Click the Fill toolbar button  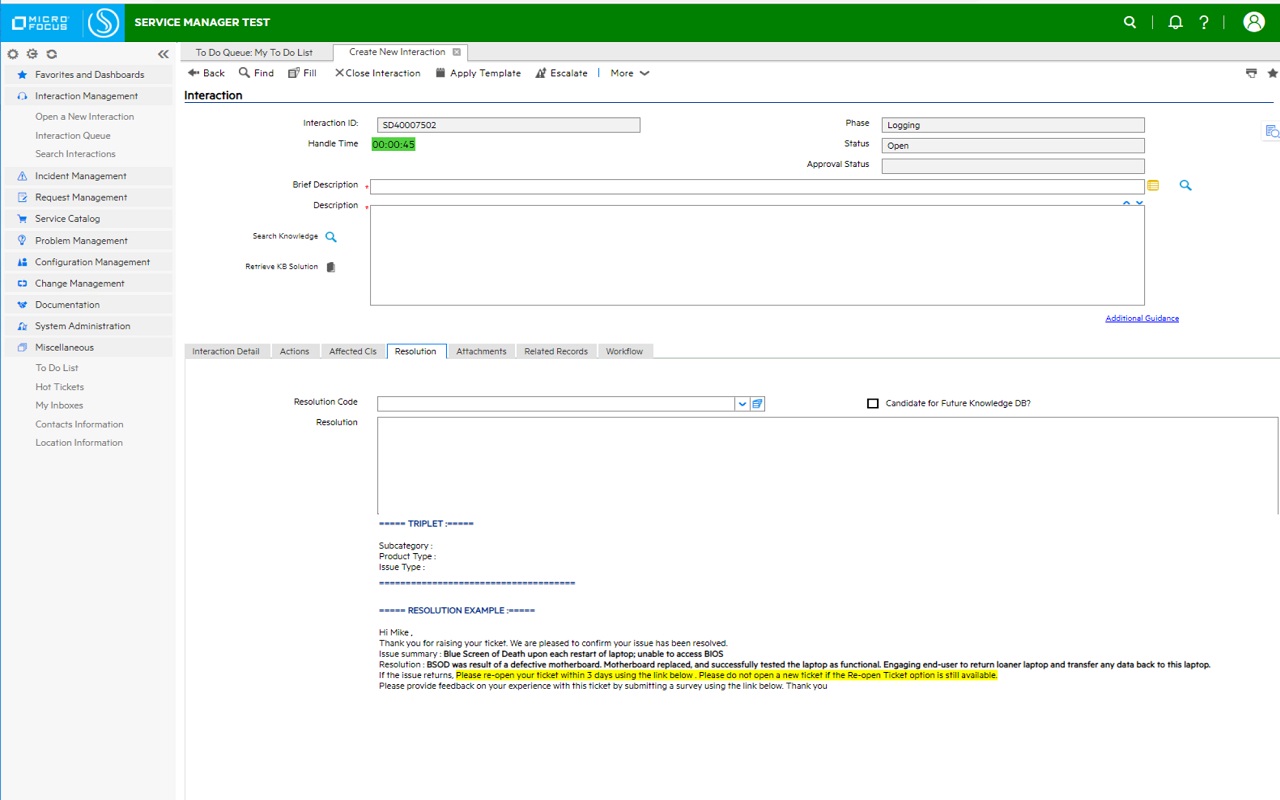click(302, 73)
